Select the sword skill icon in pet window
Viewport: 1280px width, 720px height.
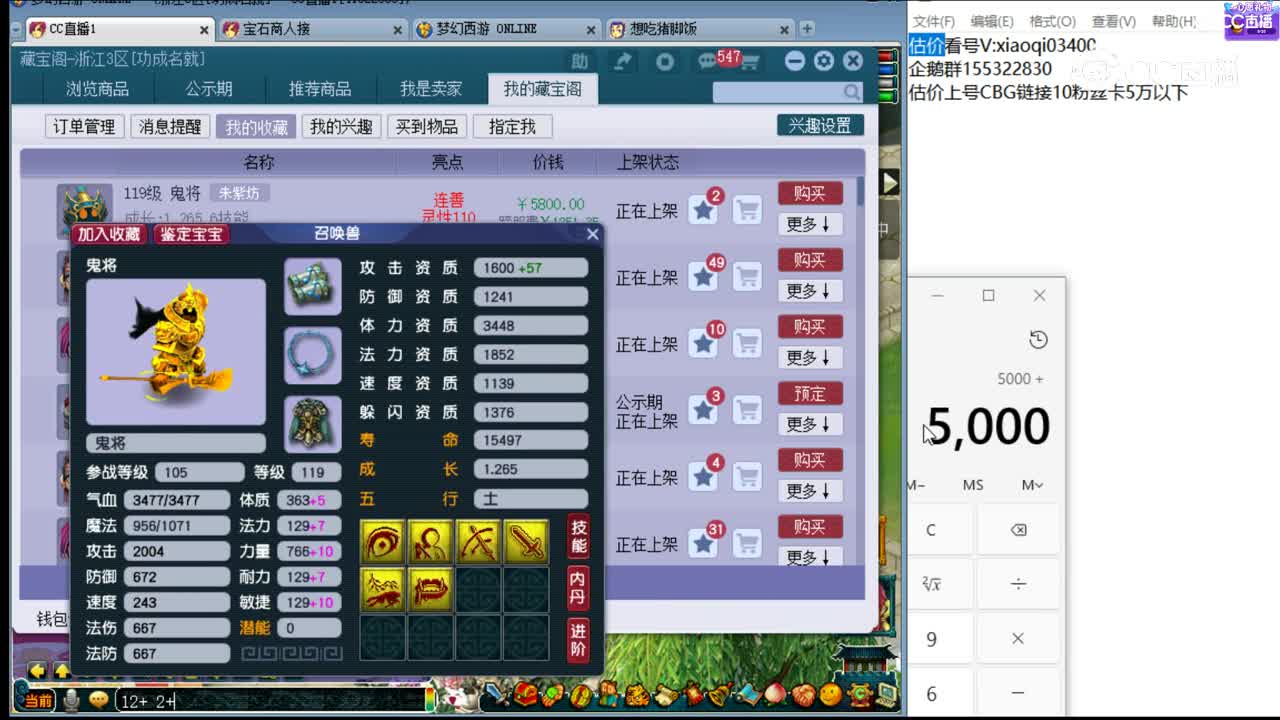[527, 540]
